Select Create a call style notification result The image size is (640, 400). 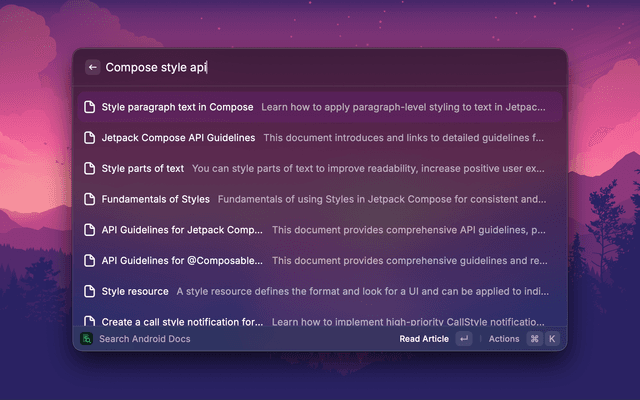(320, 319)
